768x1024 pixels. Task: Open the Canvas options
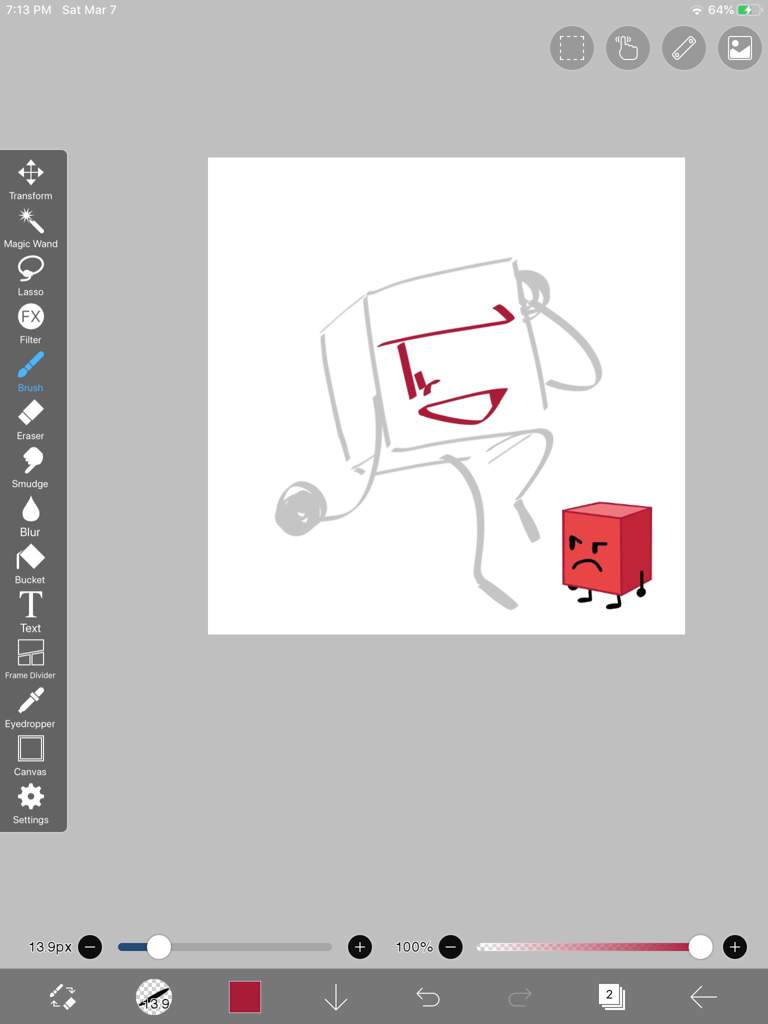point(31,756)
